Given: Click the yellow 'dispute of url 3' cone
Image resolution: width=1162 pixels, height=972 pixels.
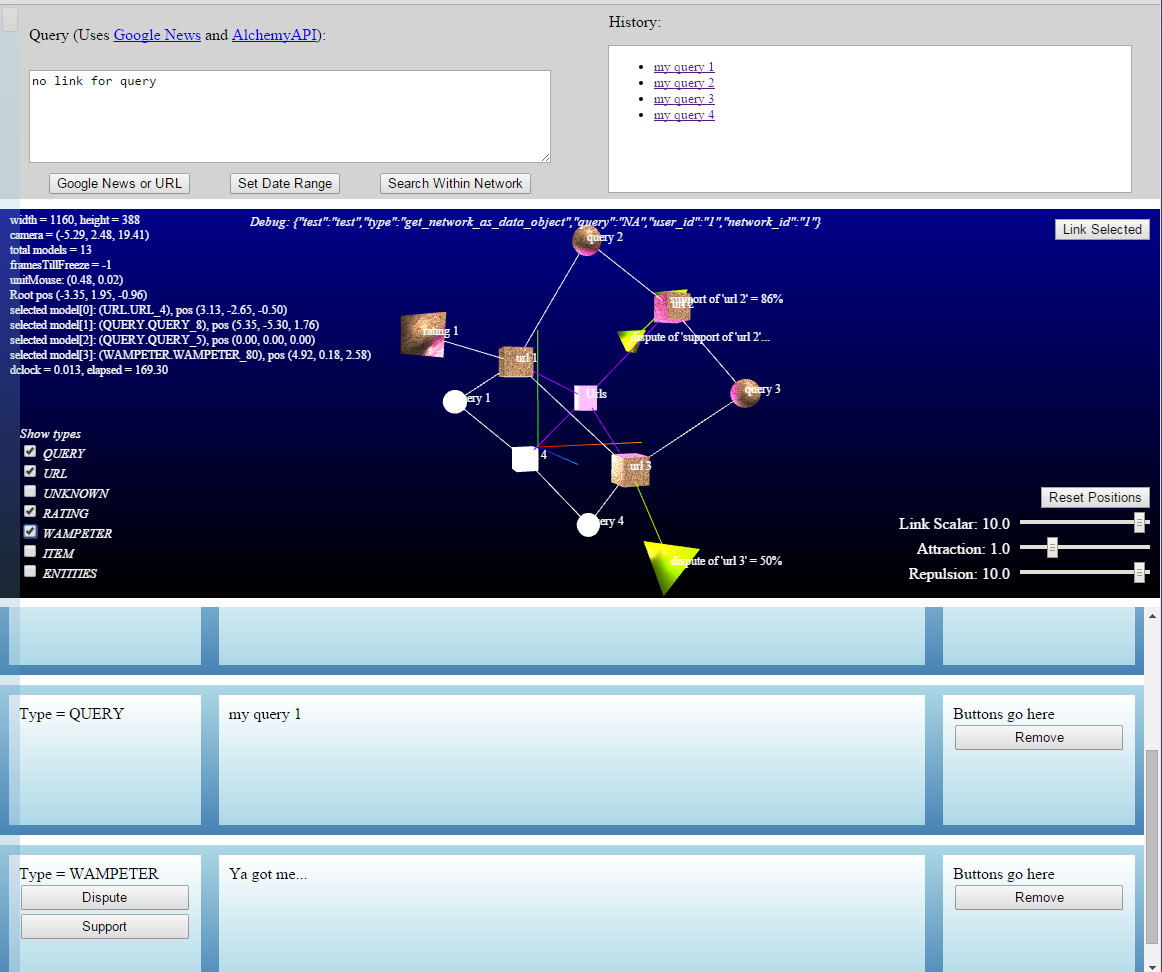Looking at the screenshot, I should (x=661, y=565).
